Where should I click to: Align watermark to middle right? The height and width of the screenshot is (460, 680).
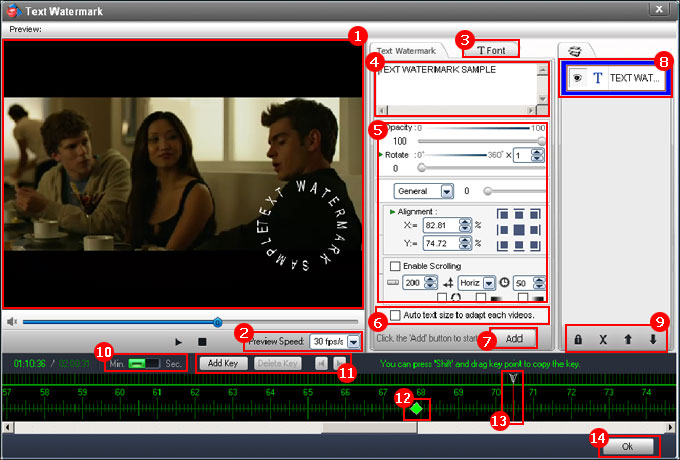pos(535,230)
